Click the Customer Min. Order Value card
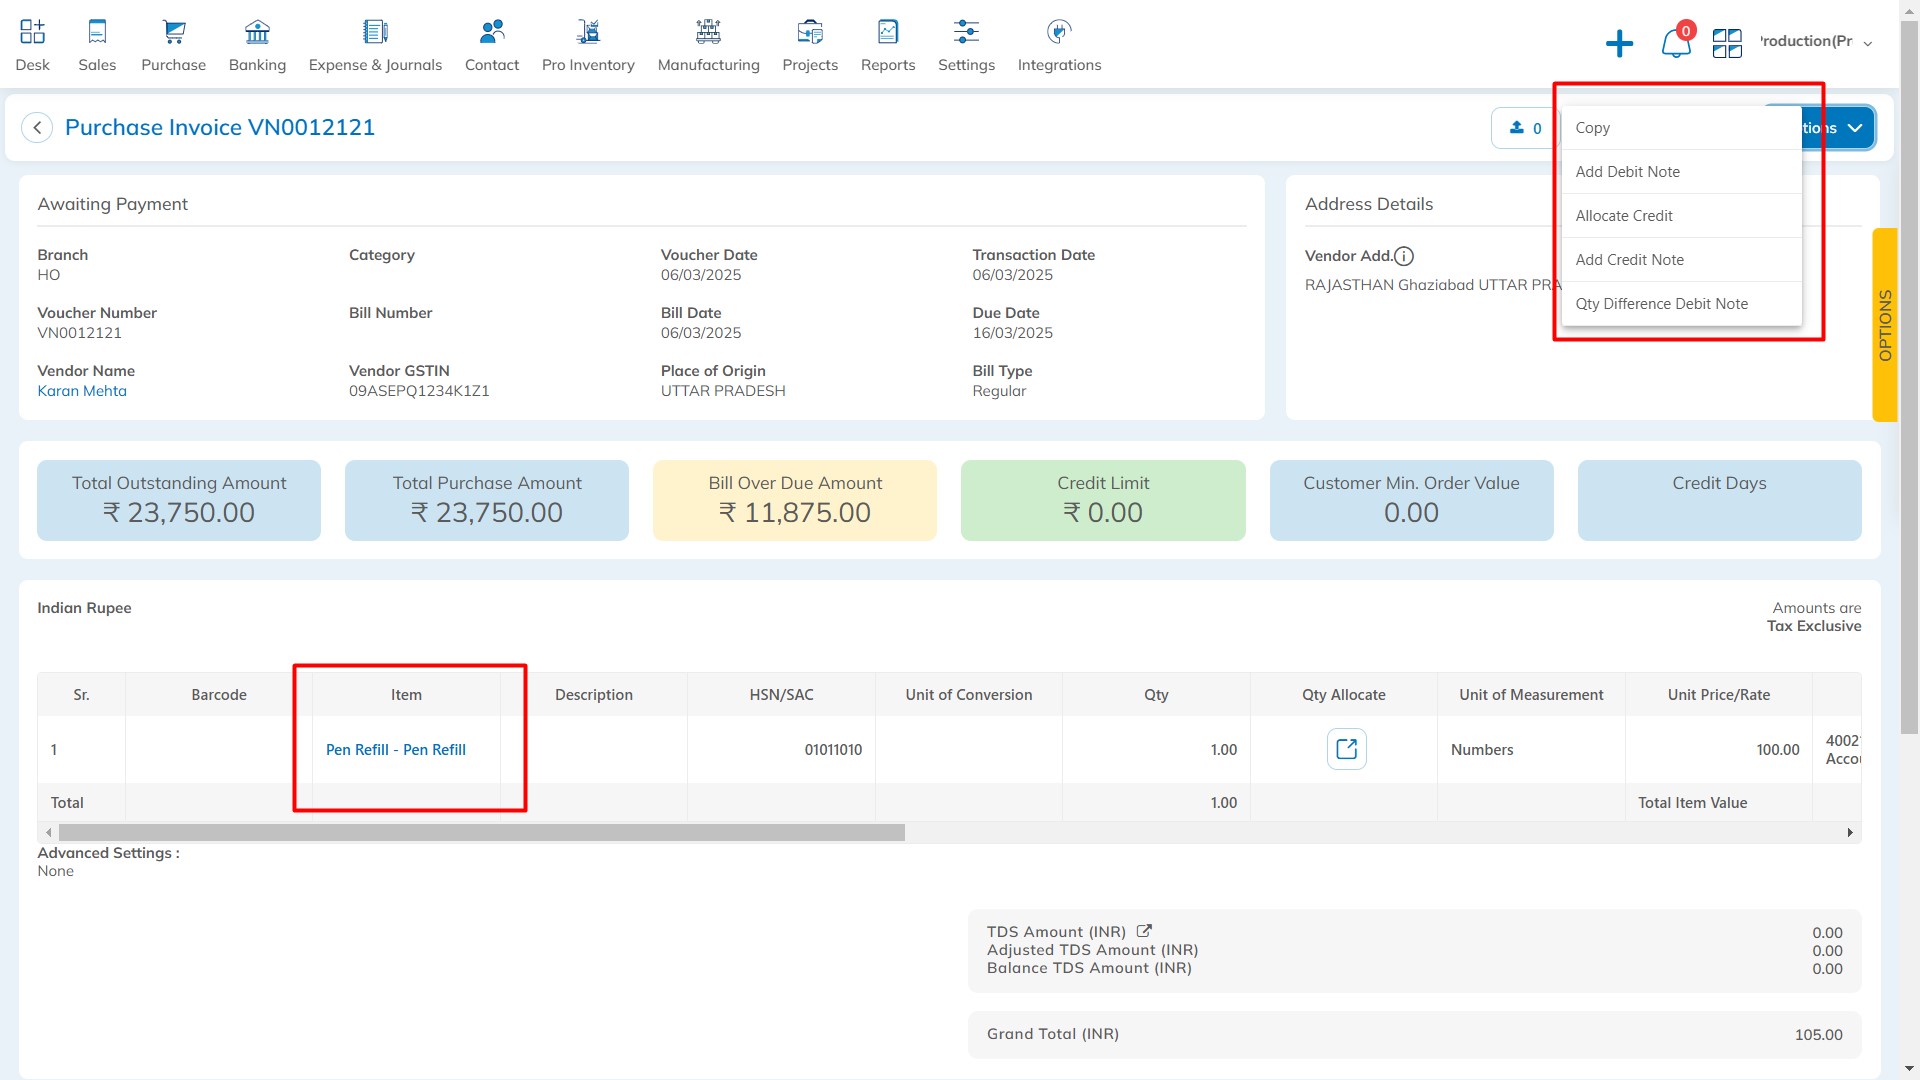Screen dimensions: 1920x1080 pos(1411,500)
